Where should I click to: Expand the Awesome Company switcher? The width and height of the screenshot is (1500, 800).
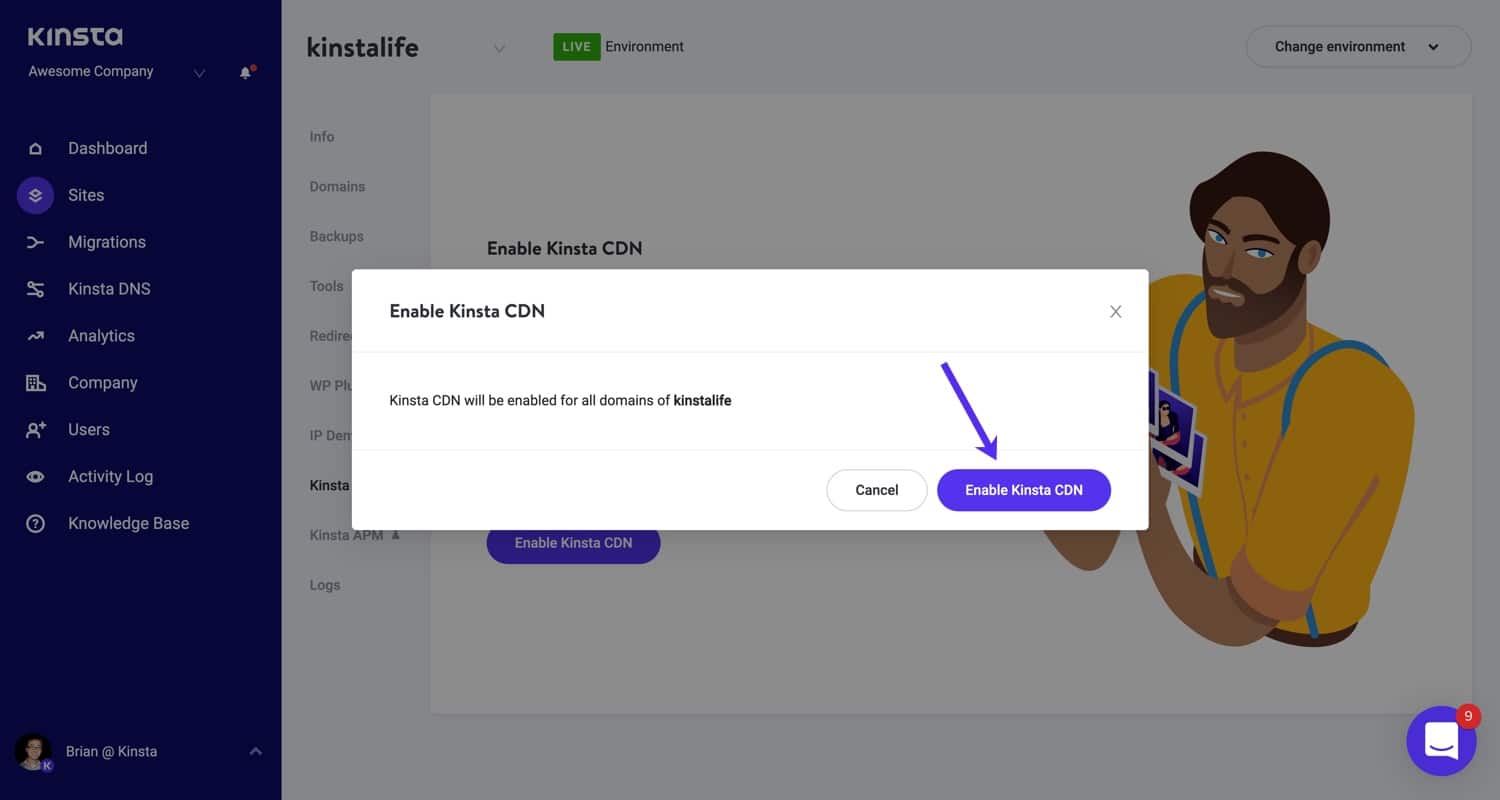point(198,73)
